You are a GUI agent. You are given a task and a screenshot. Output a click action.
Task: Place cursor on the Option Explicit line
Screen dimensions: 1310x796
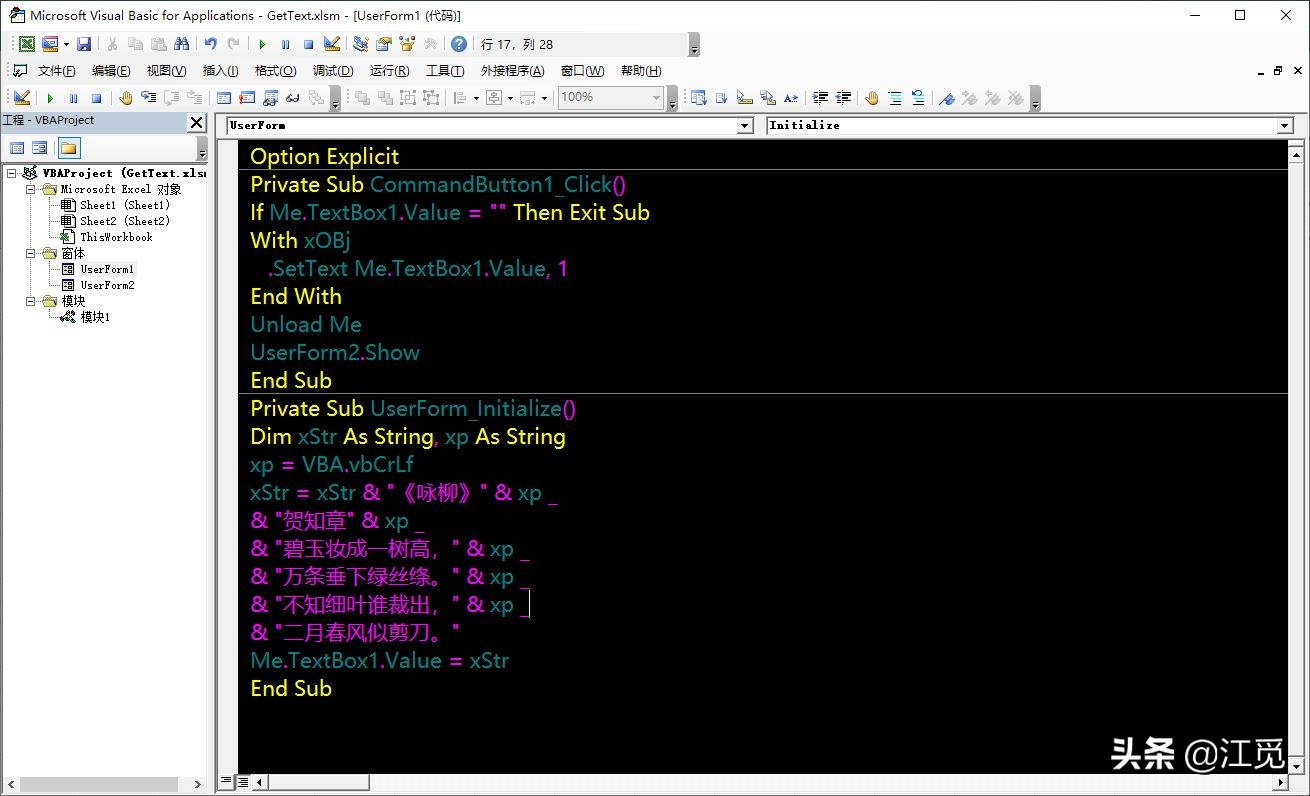324,156
